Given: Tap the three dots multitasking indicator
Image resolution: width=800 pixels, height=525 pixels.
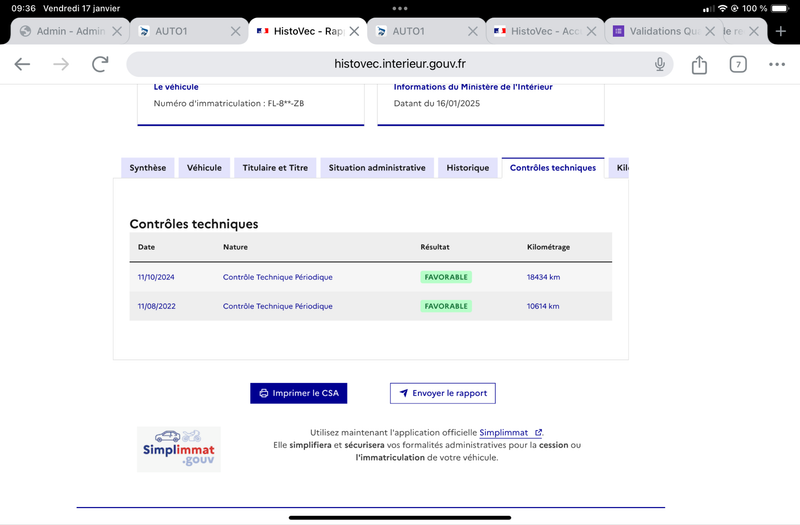Looking at the screenshot, I should (x=400, y=8).
